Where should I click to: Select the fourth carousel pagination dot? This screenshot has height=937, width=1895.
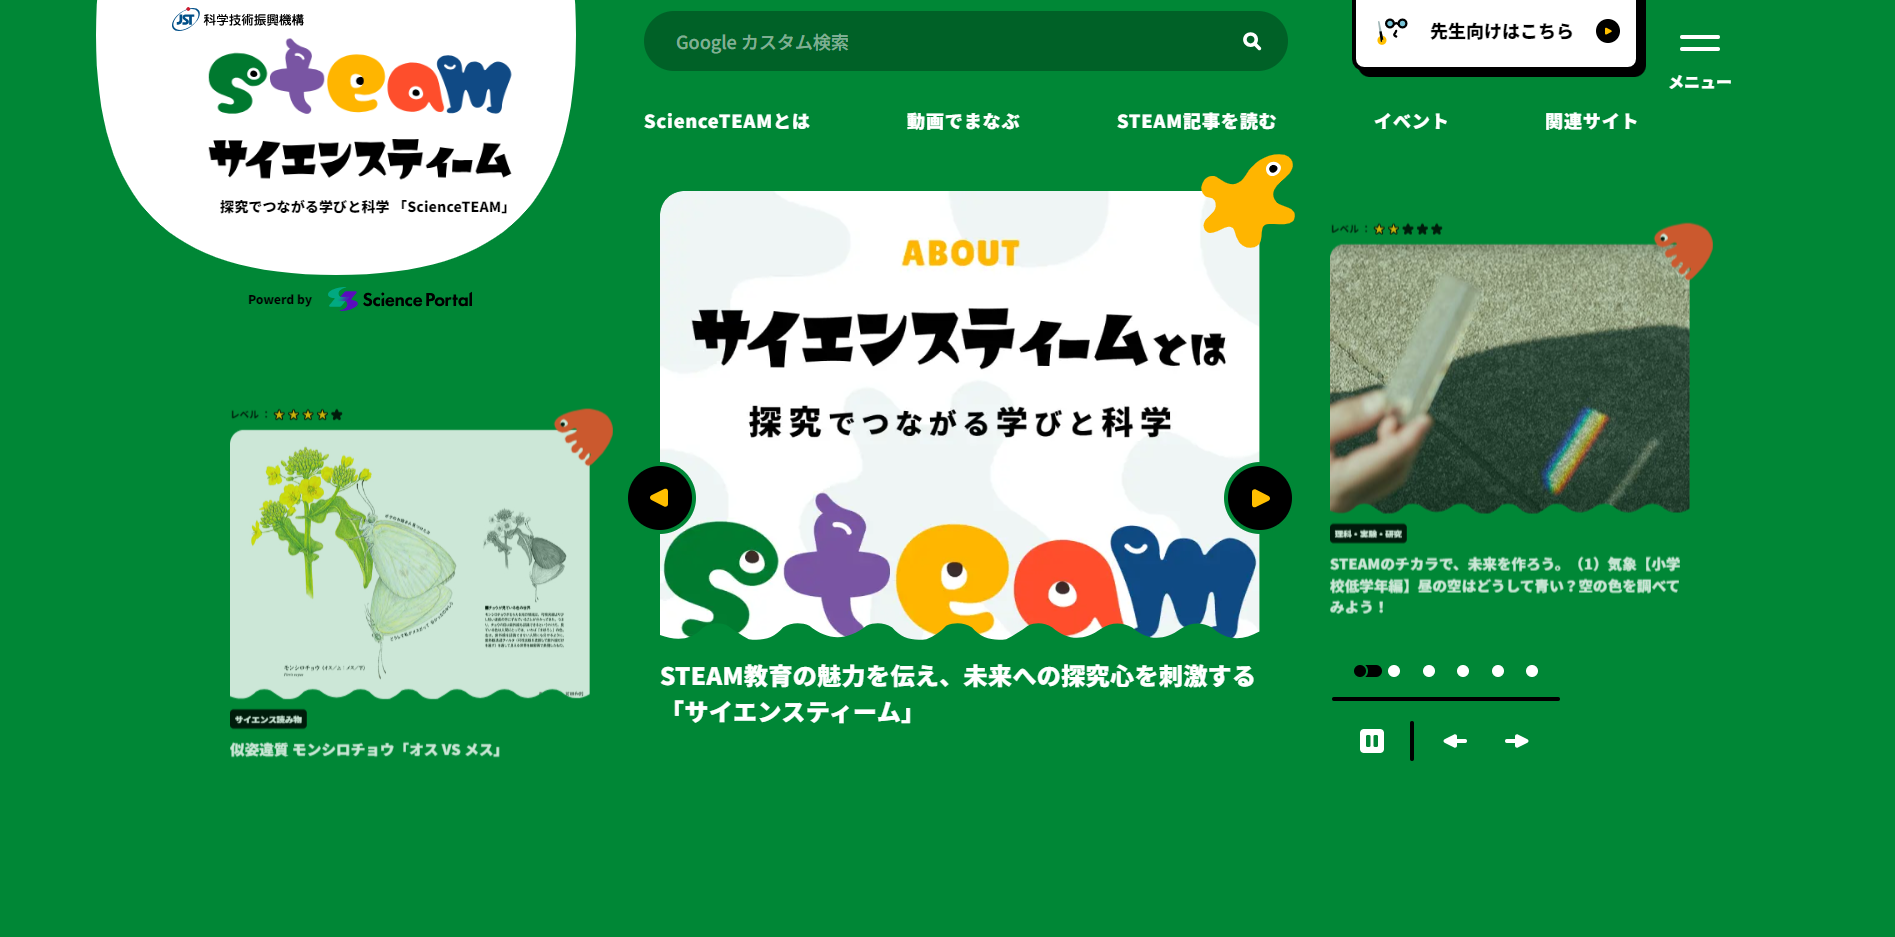(x=1463, y=671)
